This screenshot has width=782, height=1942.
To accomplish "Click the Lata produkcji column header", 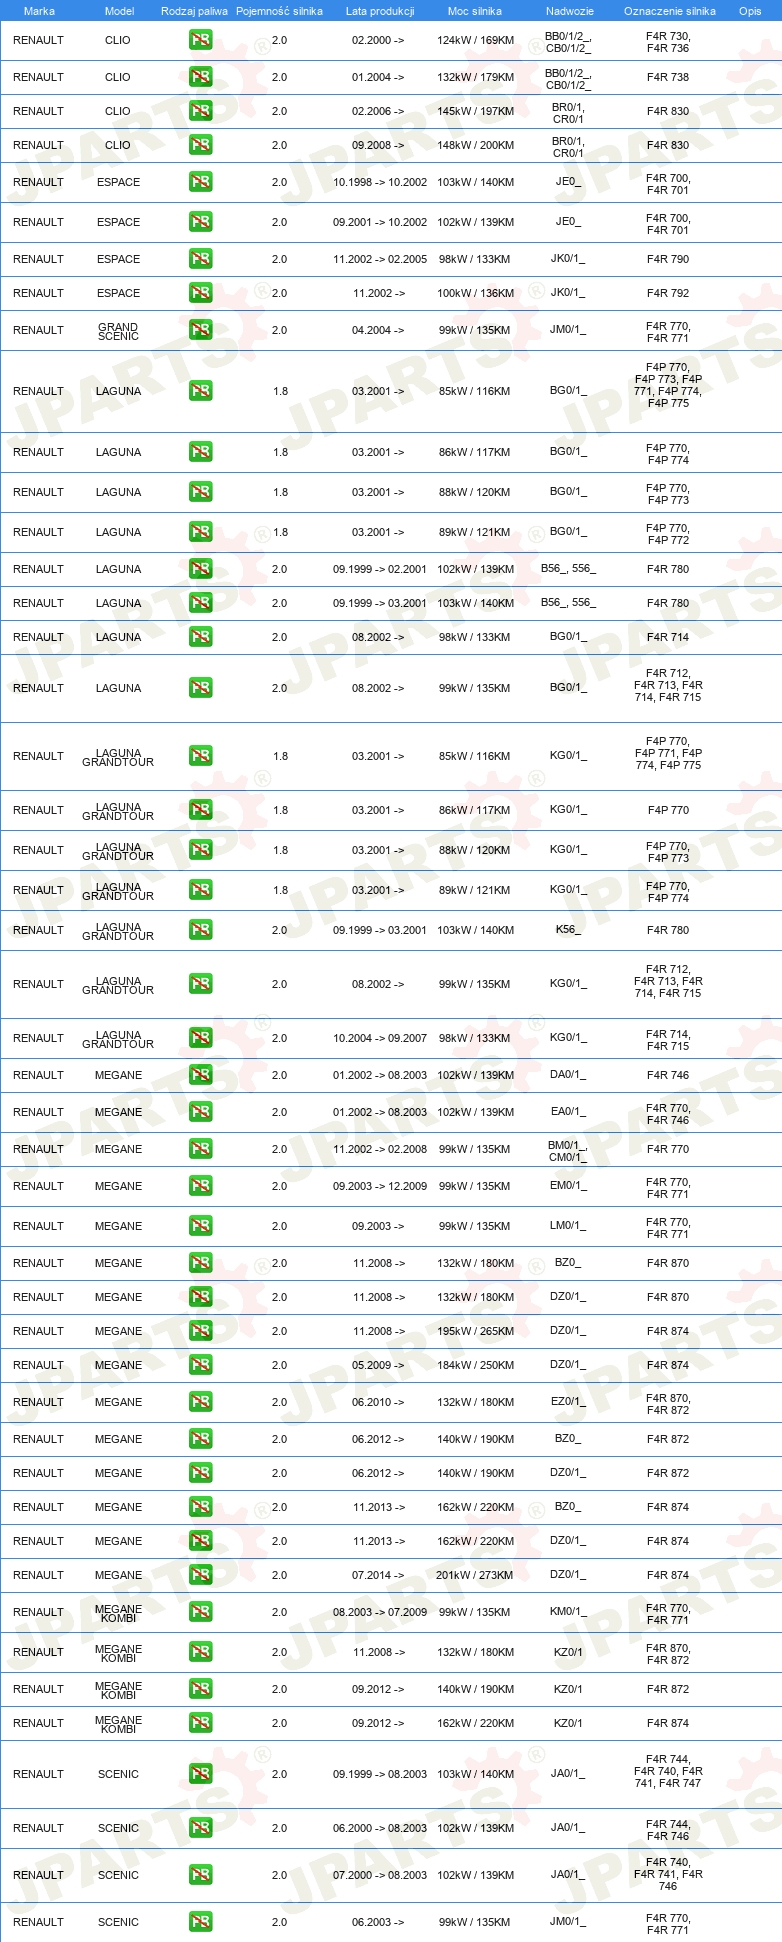I will coord(380,11).
